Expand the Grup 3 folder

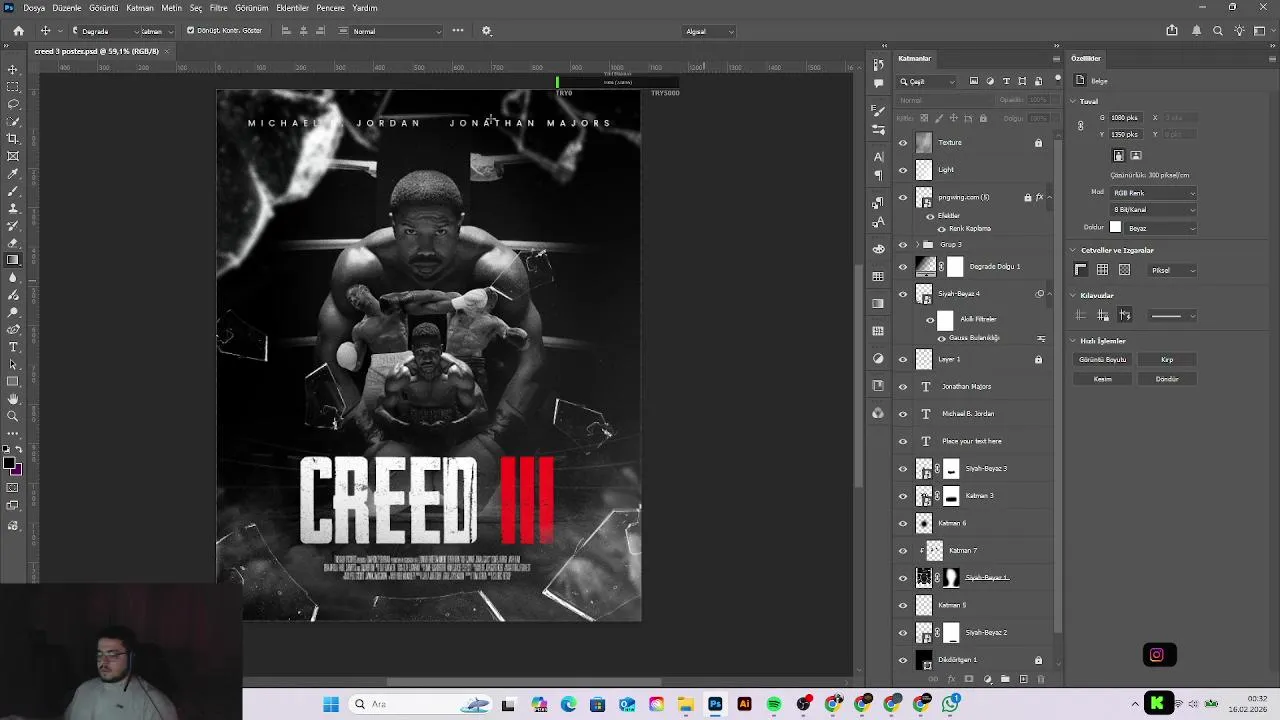point(917,245)
